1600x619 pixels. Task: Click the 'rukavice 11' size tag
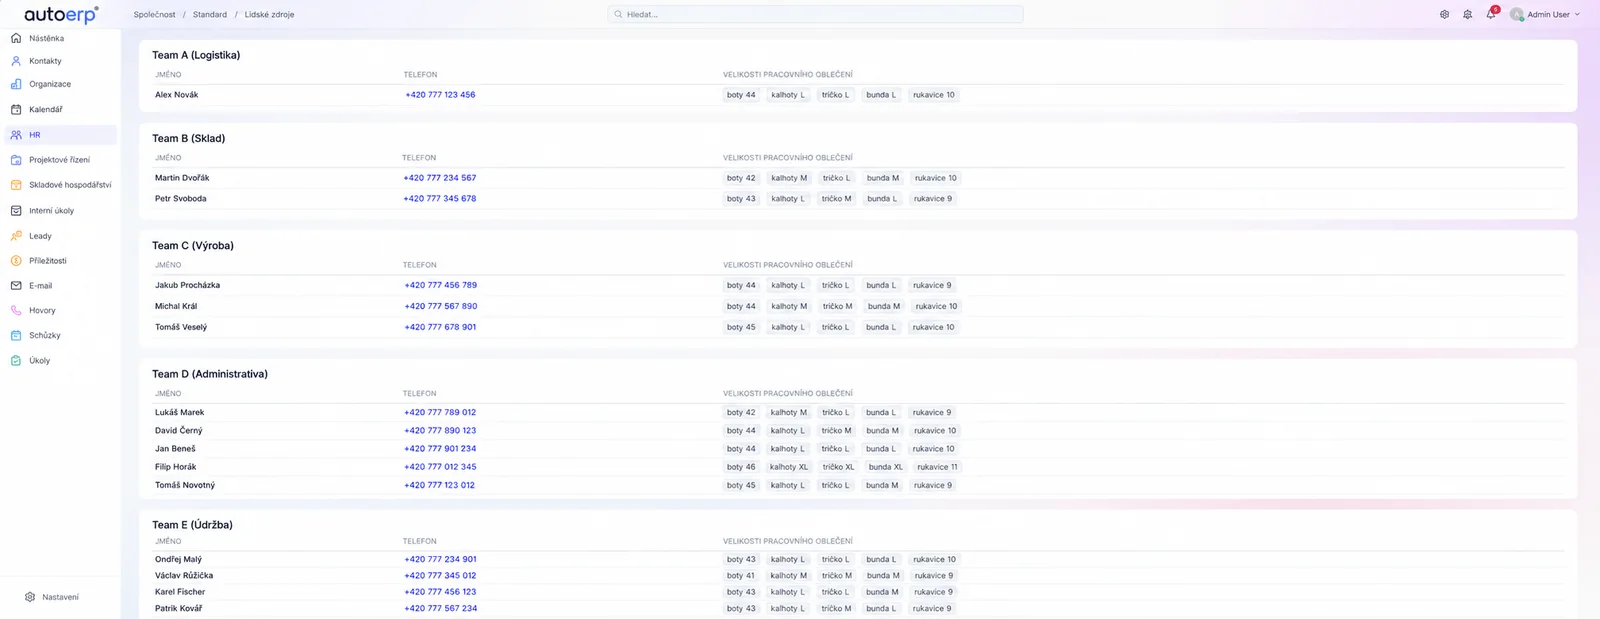coord(937,467)
